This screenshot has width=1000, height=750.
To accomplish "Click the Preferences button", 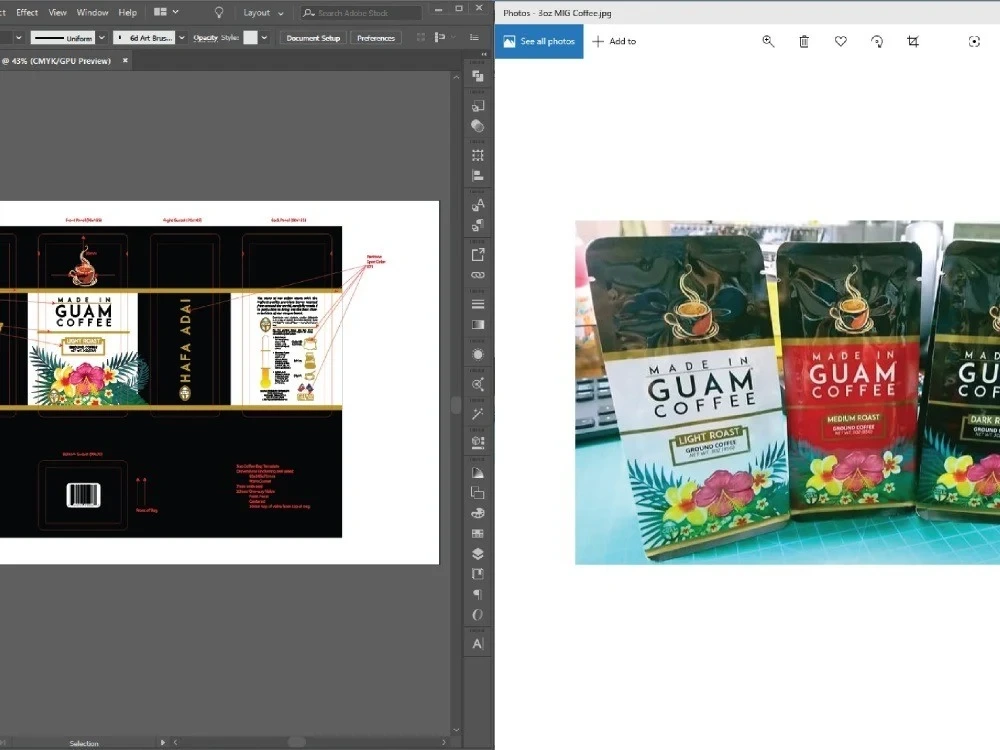I will [376, 38].
